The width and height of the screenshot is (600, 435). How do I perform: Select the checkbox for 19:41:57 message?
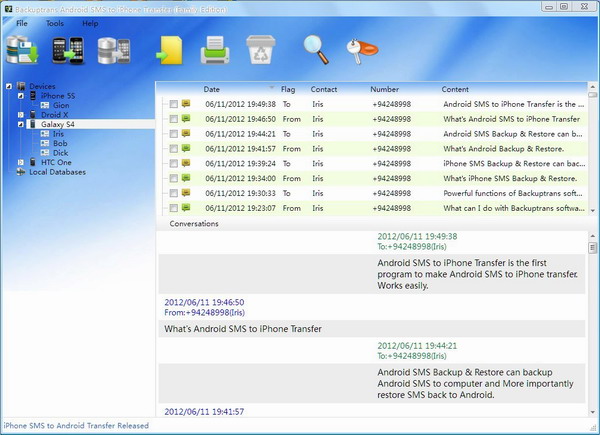pyautogui.click(x=174, y=149)
